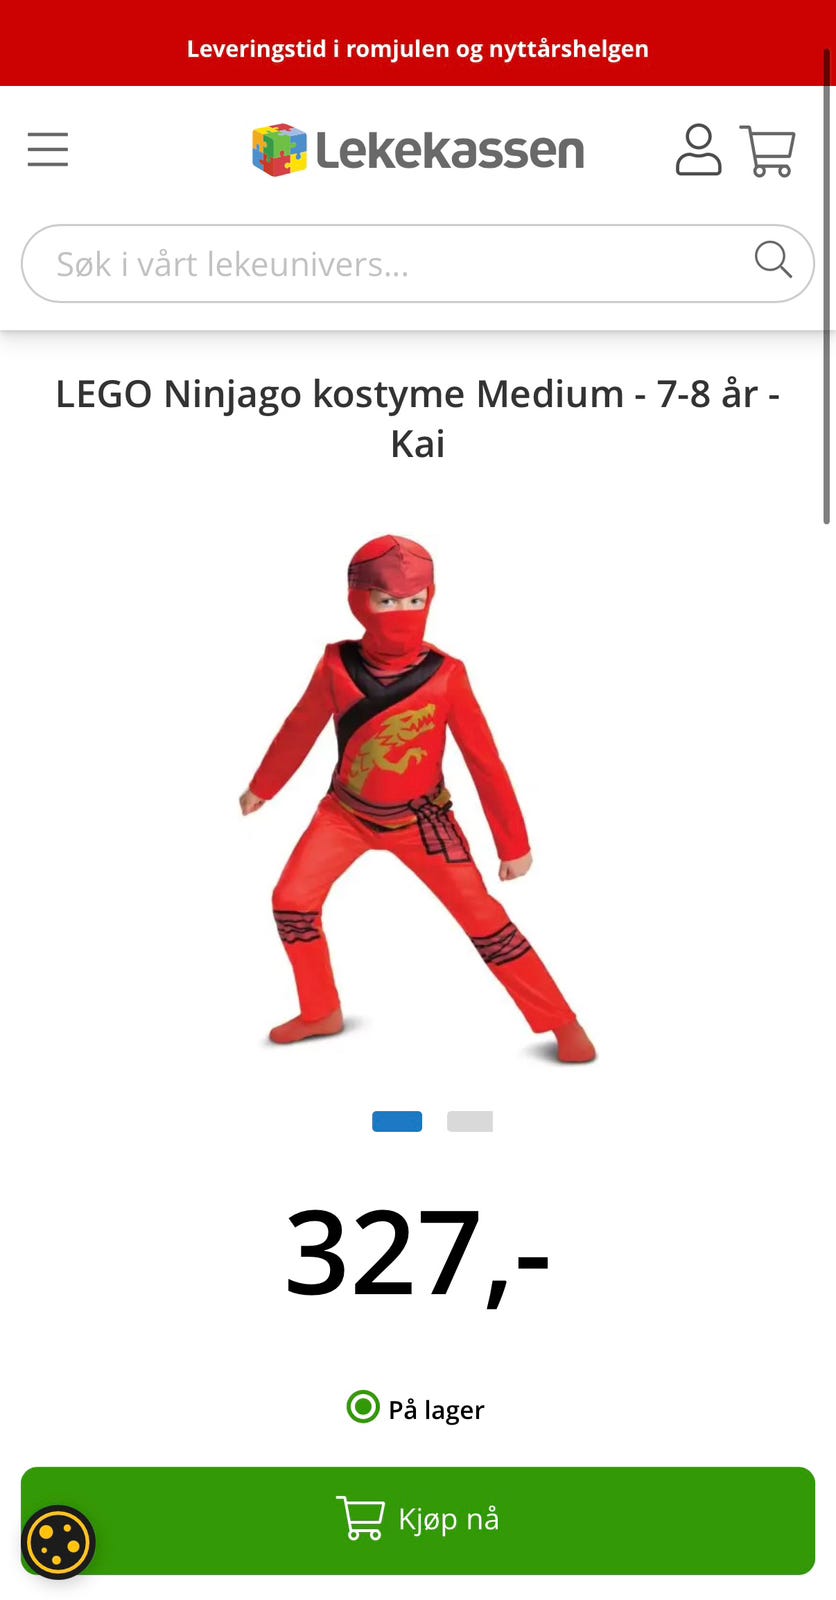Open cookie settings round icon
The width and height of the screenshot is (836, 1600).
[58, 1542]
